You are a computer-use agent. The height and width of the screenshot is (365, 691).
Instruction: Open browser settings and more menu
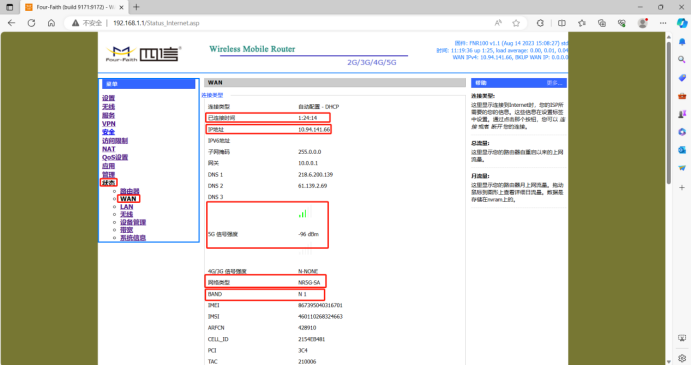pos(663,23)
